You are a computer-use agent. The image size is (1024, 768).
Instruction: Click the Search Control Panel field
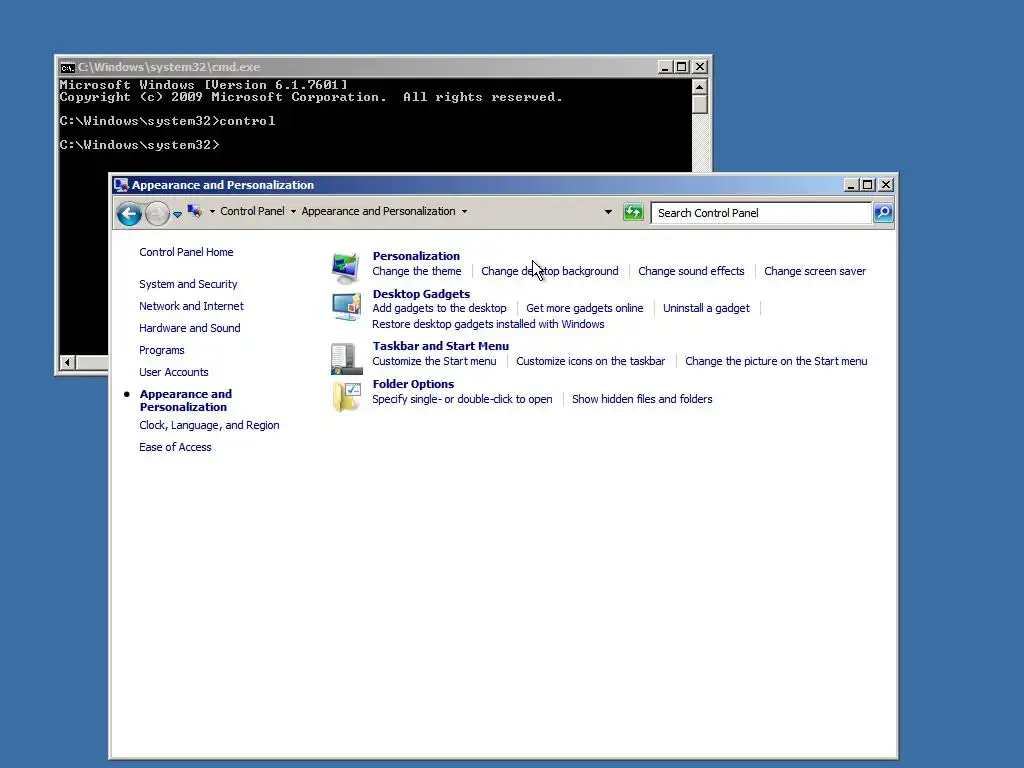(761, 213)
